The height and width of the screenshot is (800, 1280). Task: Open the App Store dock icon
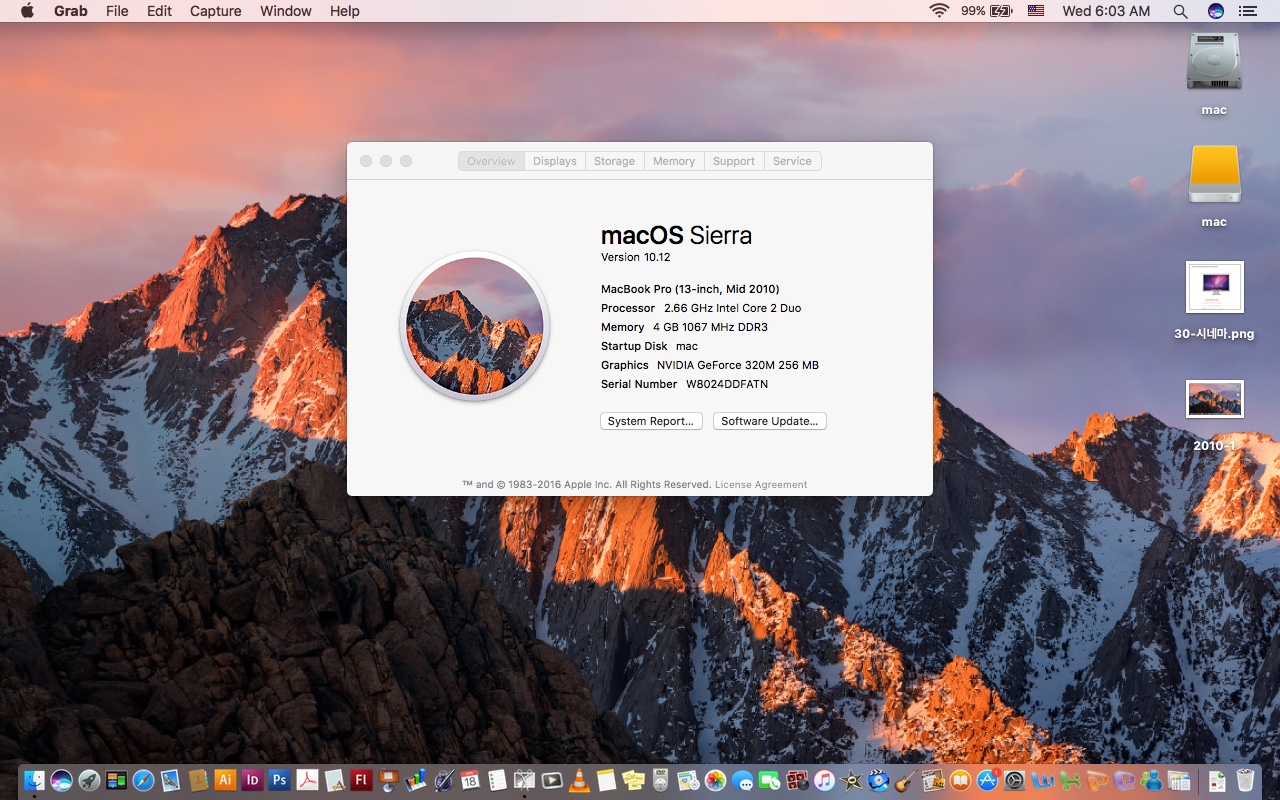[988, 780]
